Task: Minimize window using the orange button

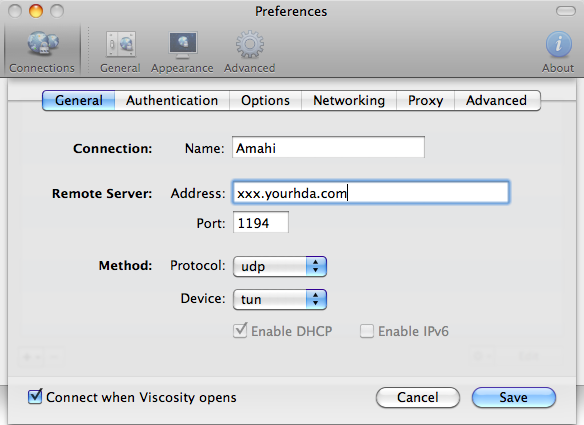Action: [x=36, y=11]
